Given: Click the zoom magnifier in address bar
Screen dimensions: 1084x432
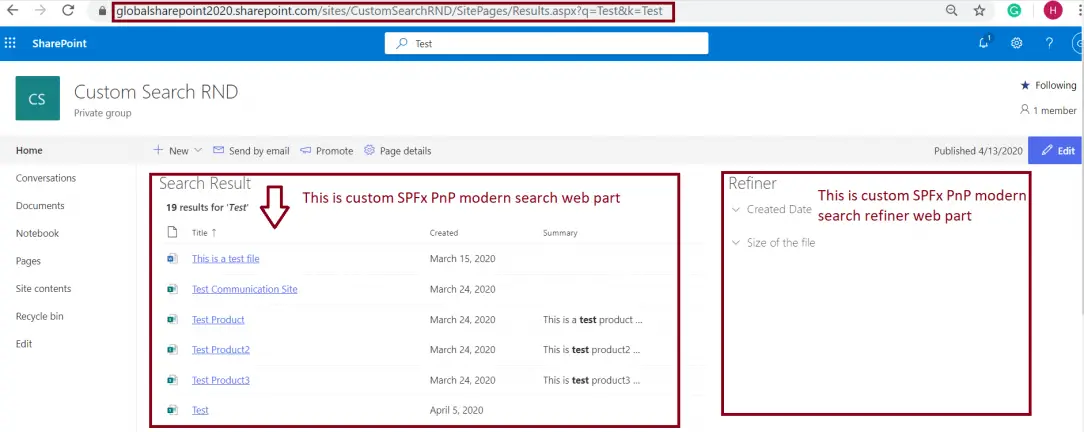Looking at the screenshot, I should [952, 10].
